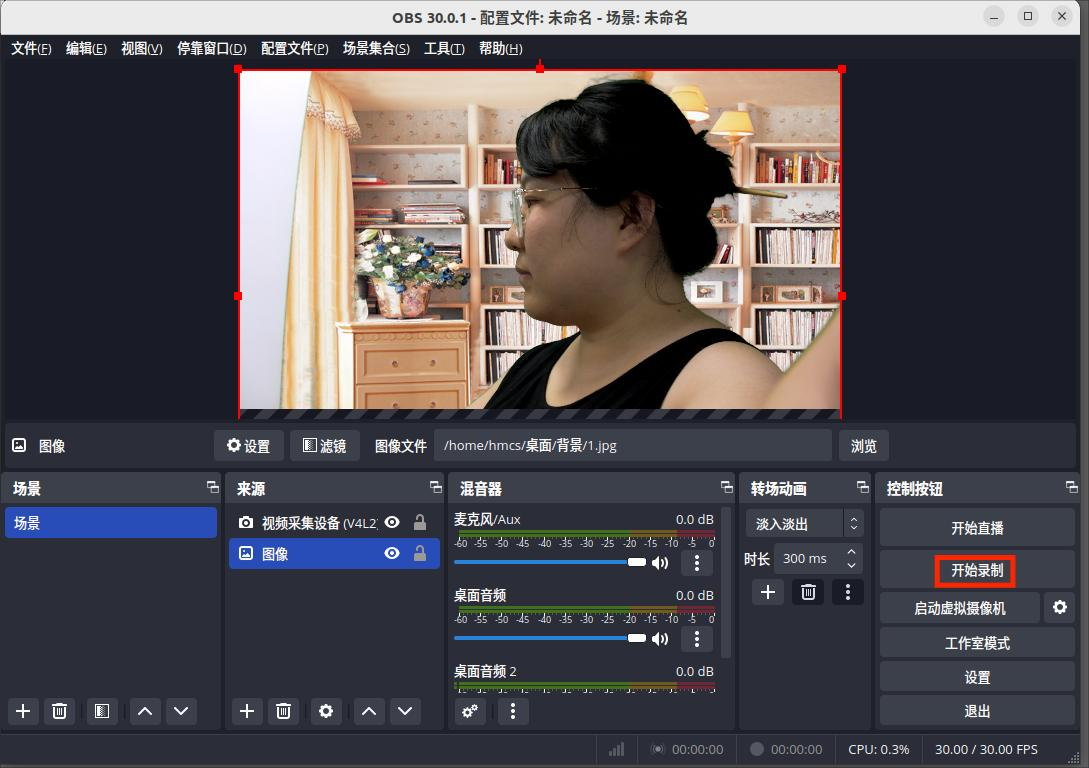Hide the 视频采集设备 source with eye icon
The height and width of the screenshot is (768, 1089).
[392, 522]
